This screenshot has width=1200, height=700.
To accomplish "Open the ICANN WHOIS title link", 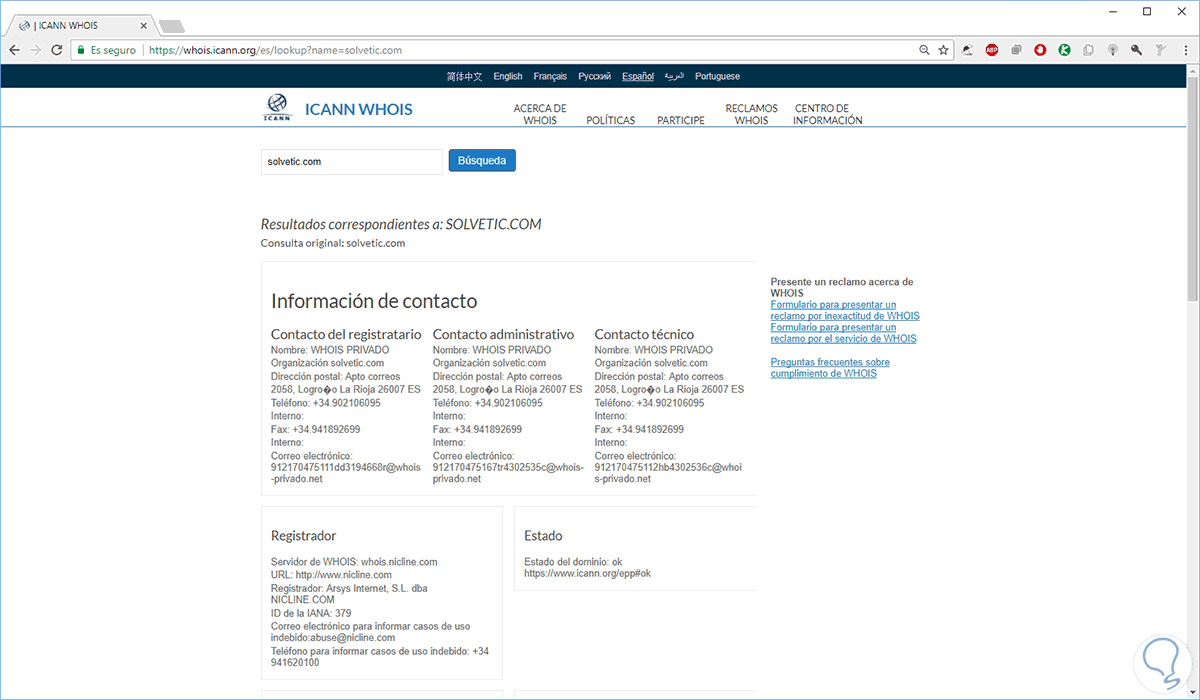I will click(x=358, y=109).
